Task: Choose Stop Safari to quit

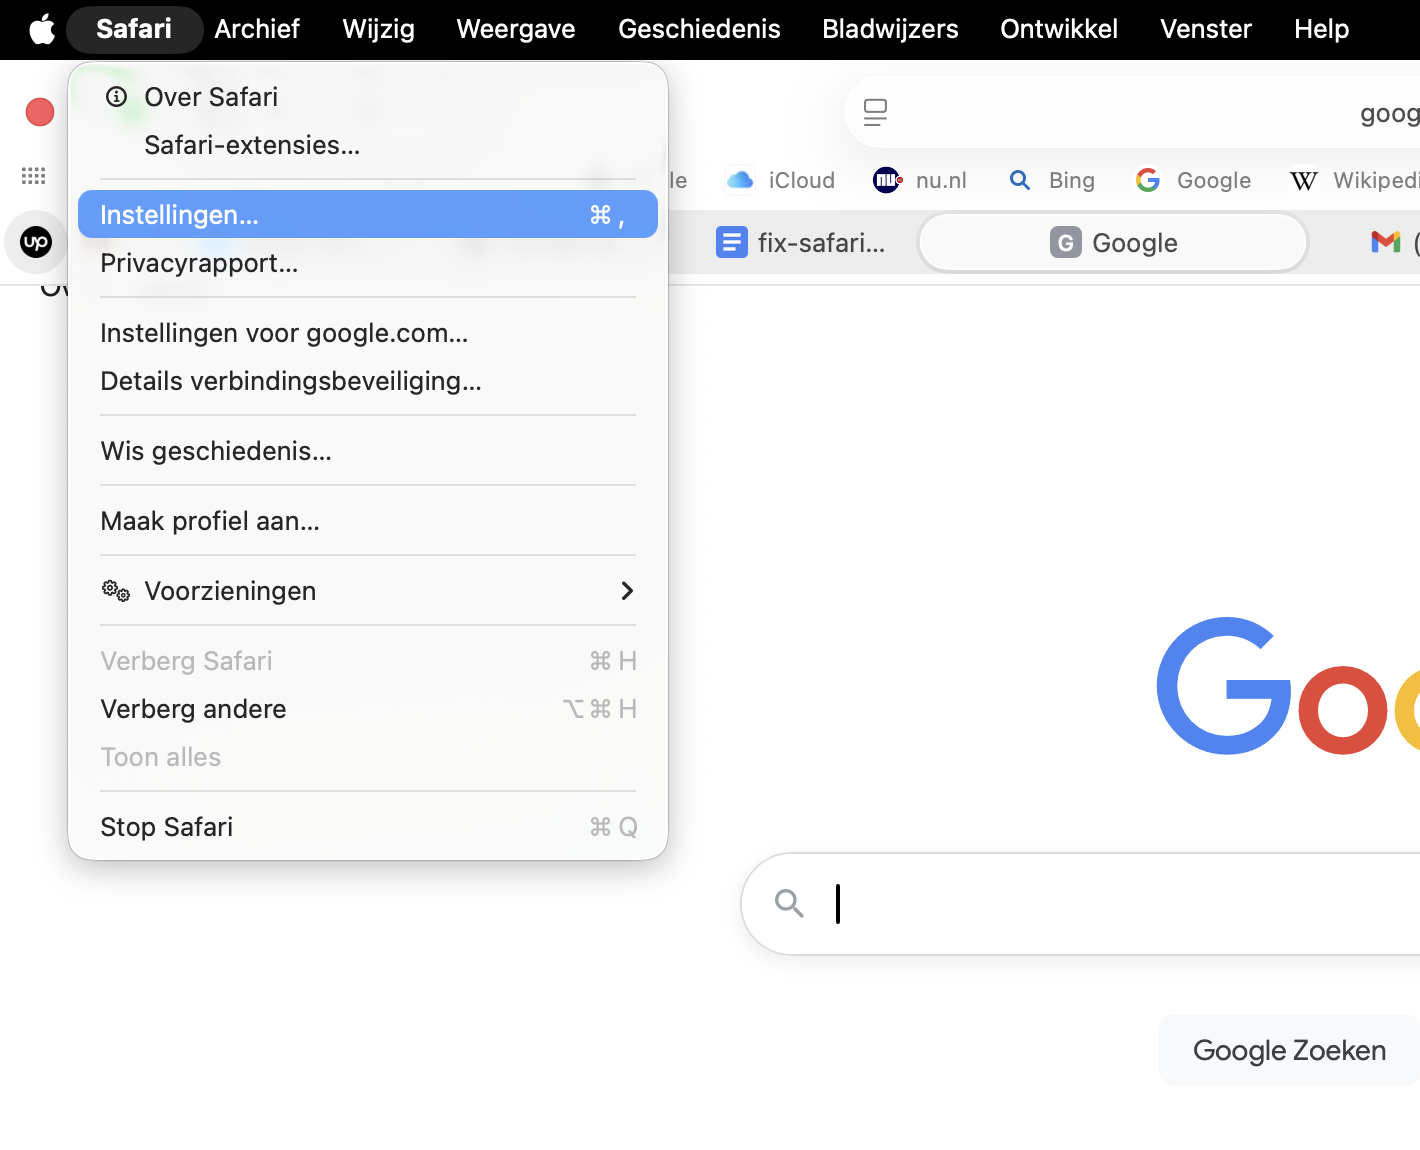Action: tap(166, 827)
